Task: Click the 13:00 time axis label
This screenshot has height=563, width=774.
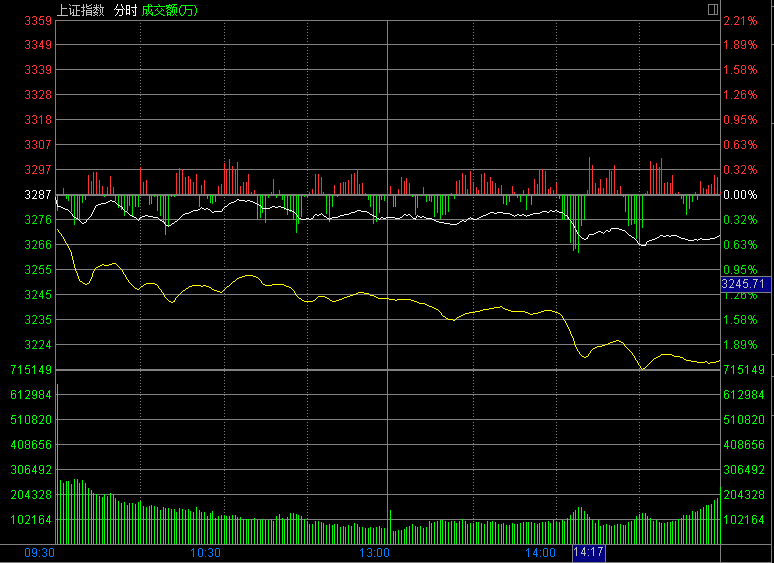Action: click(x=374, y=553)
